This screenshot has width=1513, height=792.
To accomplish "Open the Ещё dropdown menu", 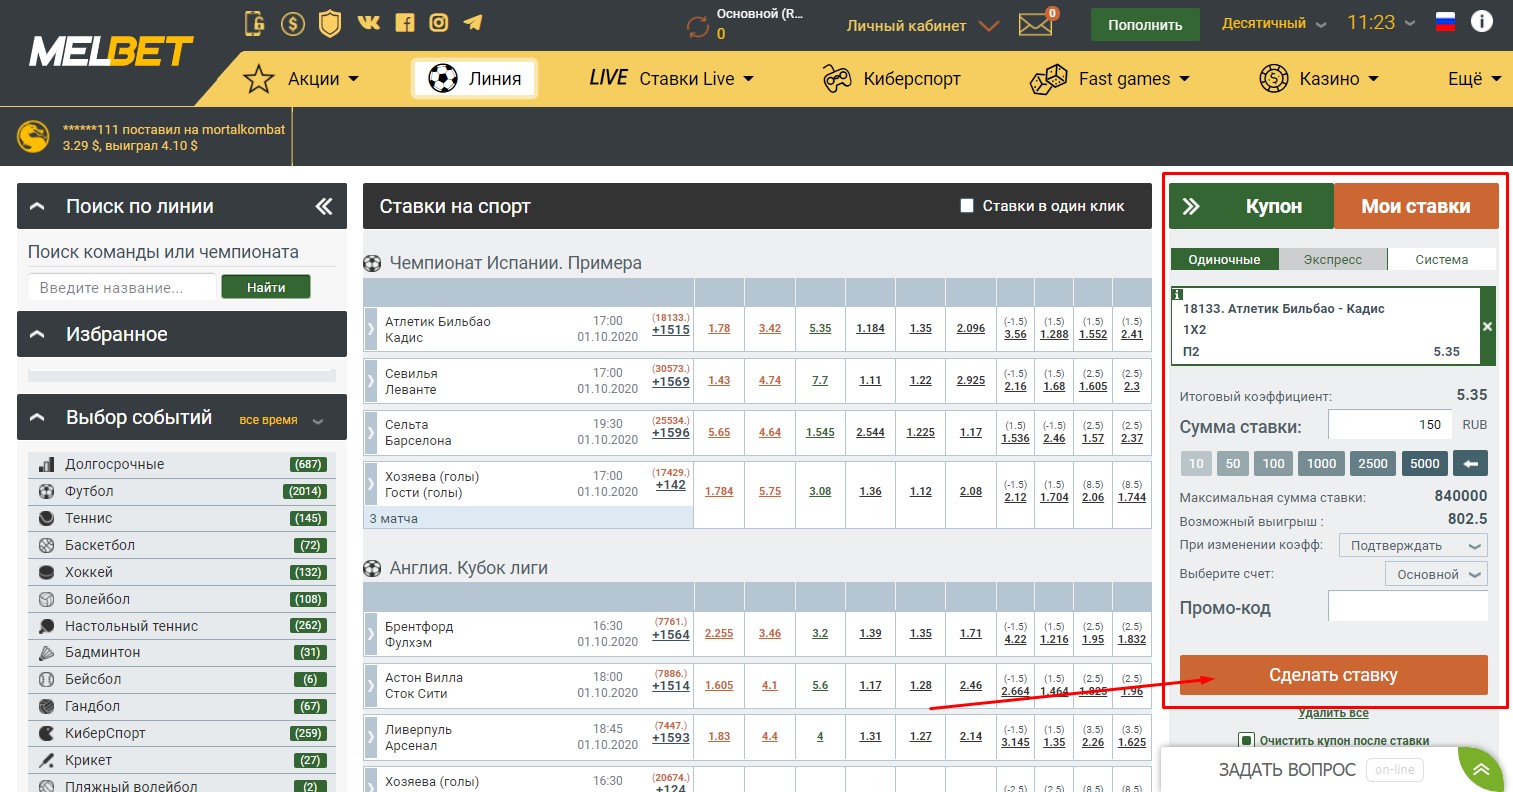I will 1475,79.
